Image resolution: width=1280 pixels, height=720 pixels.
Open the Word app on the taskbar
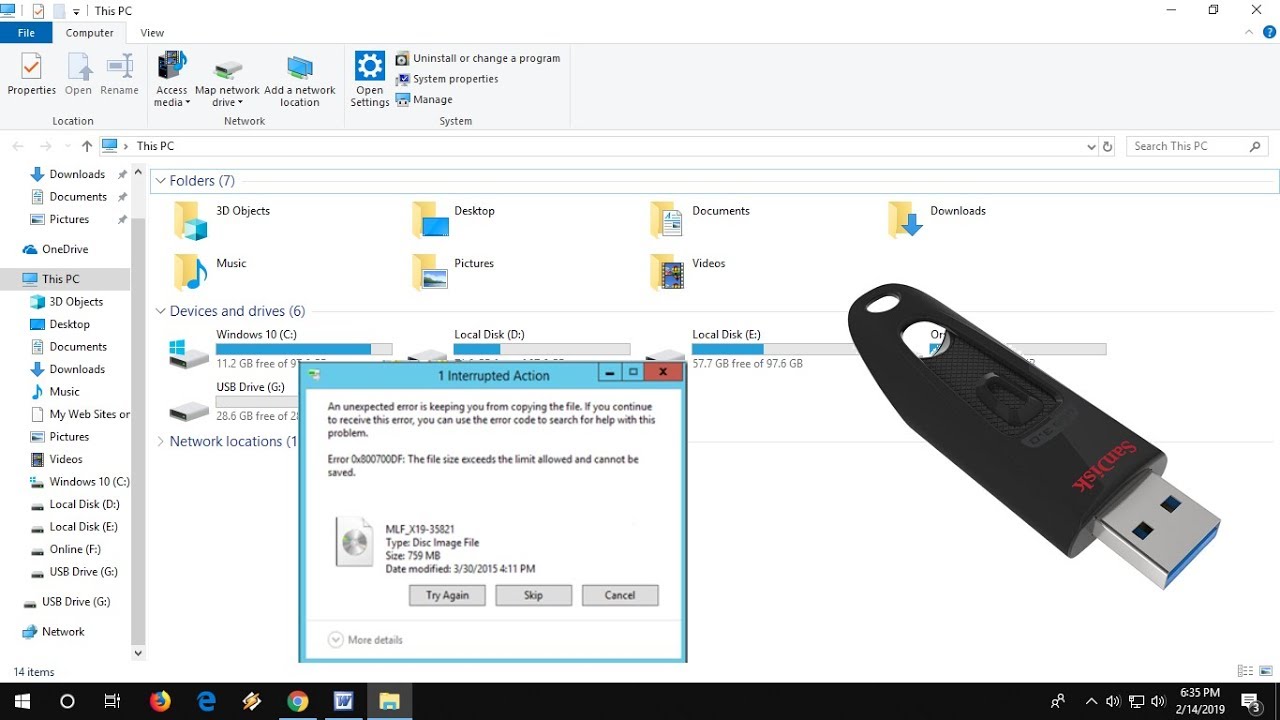(343, 701)
